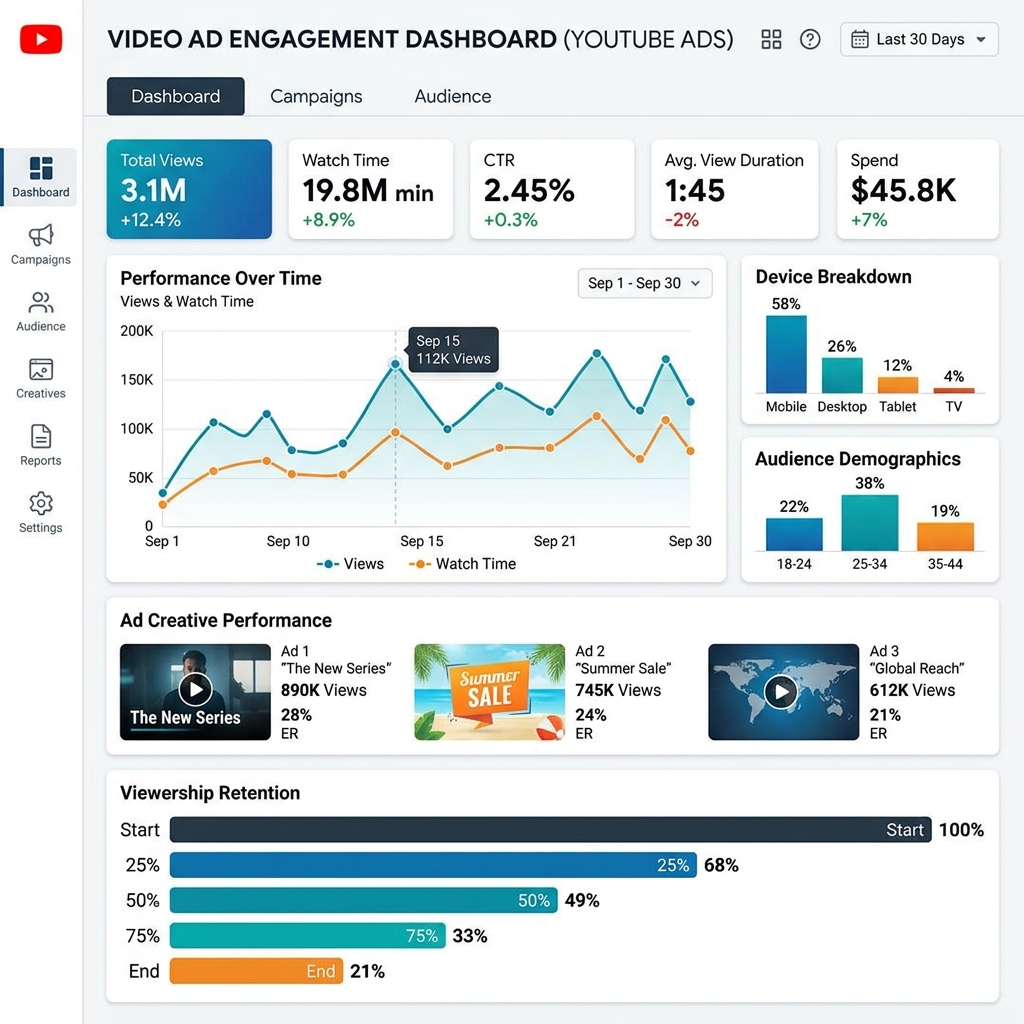This screenshot has height=1024, width=1024.
Task: Click the Sep 15 112K Views tooltip
Action: 453,349
